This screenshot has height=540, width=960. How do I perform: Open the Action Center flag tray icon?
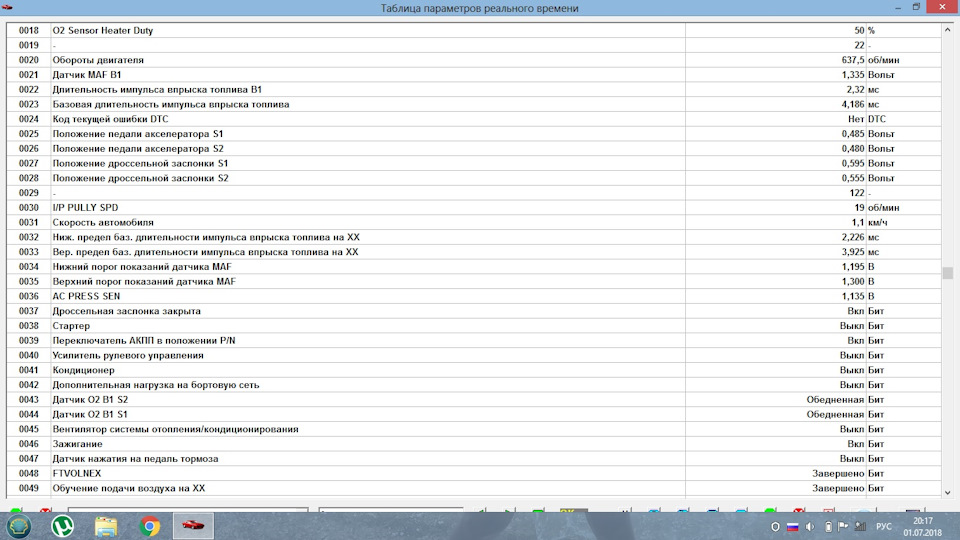843,527
